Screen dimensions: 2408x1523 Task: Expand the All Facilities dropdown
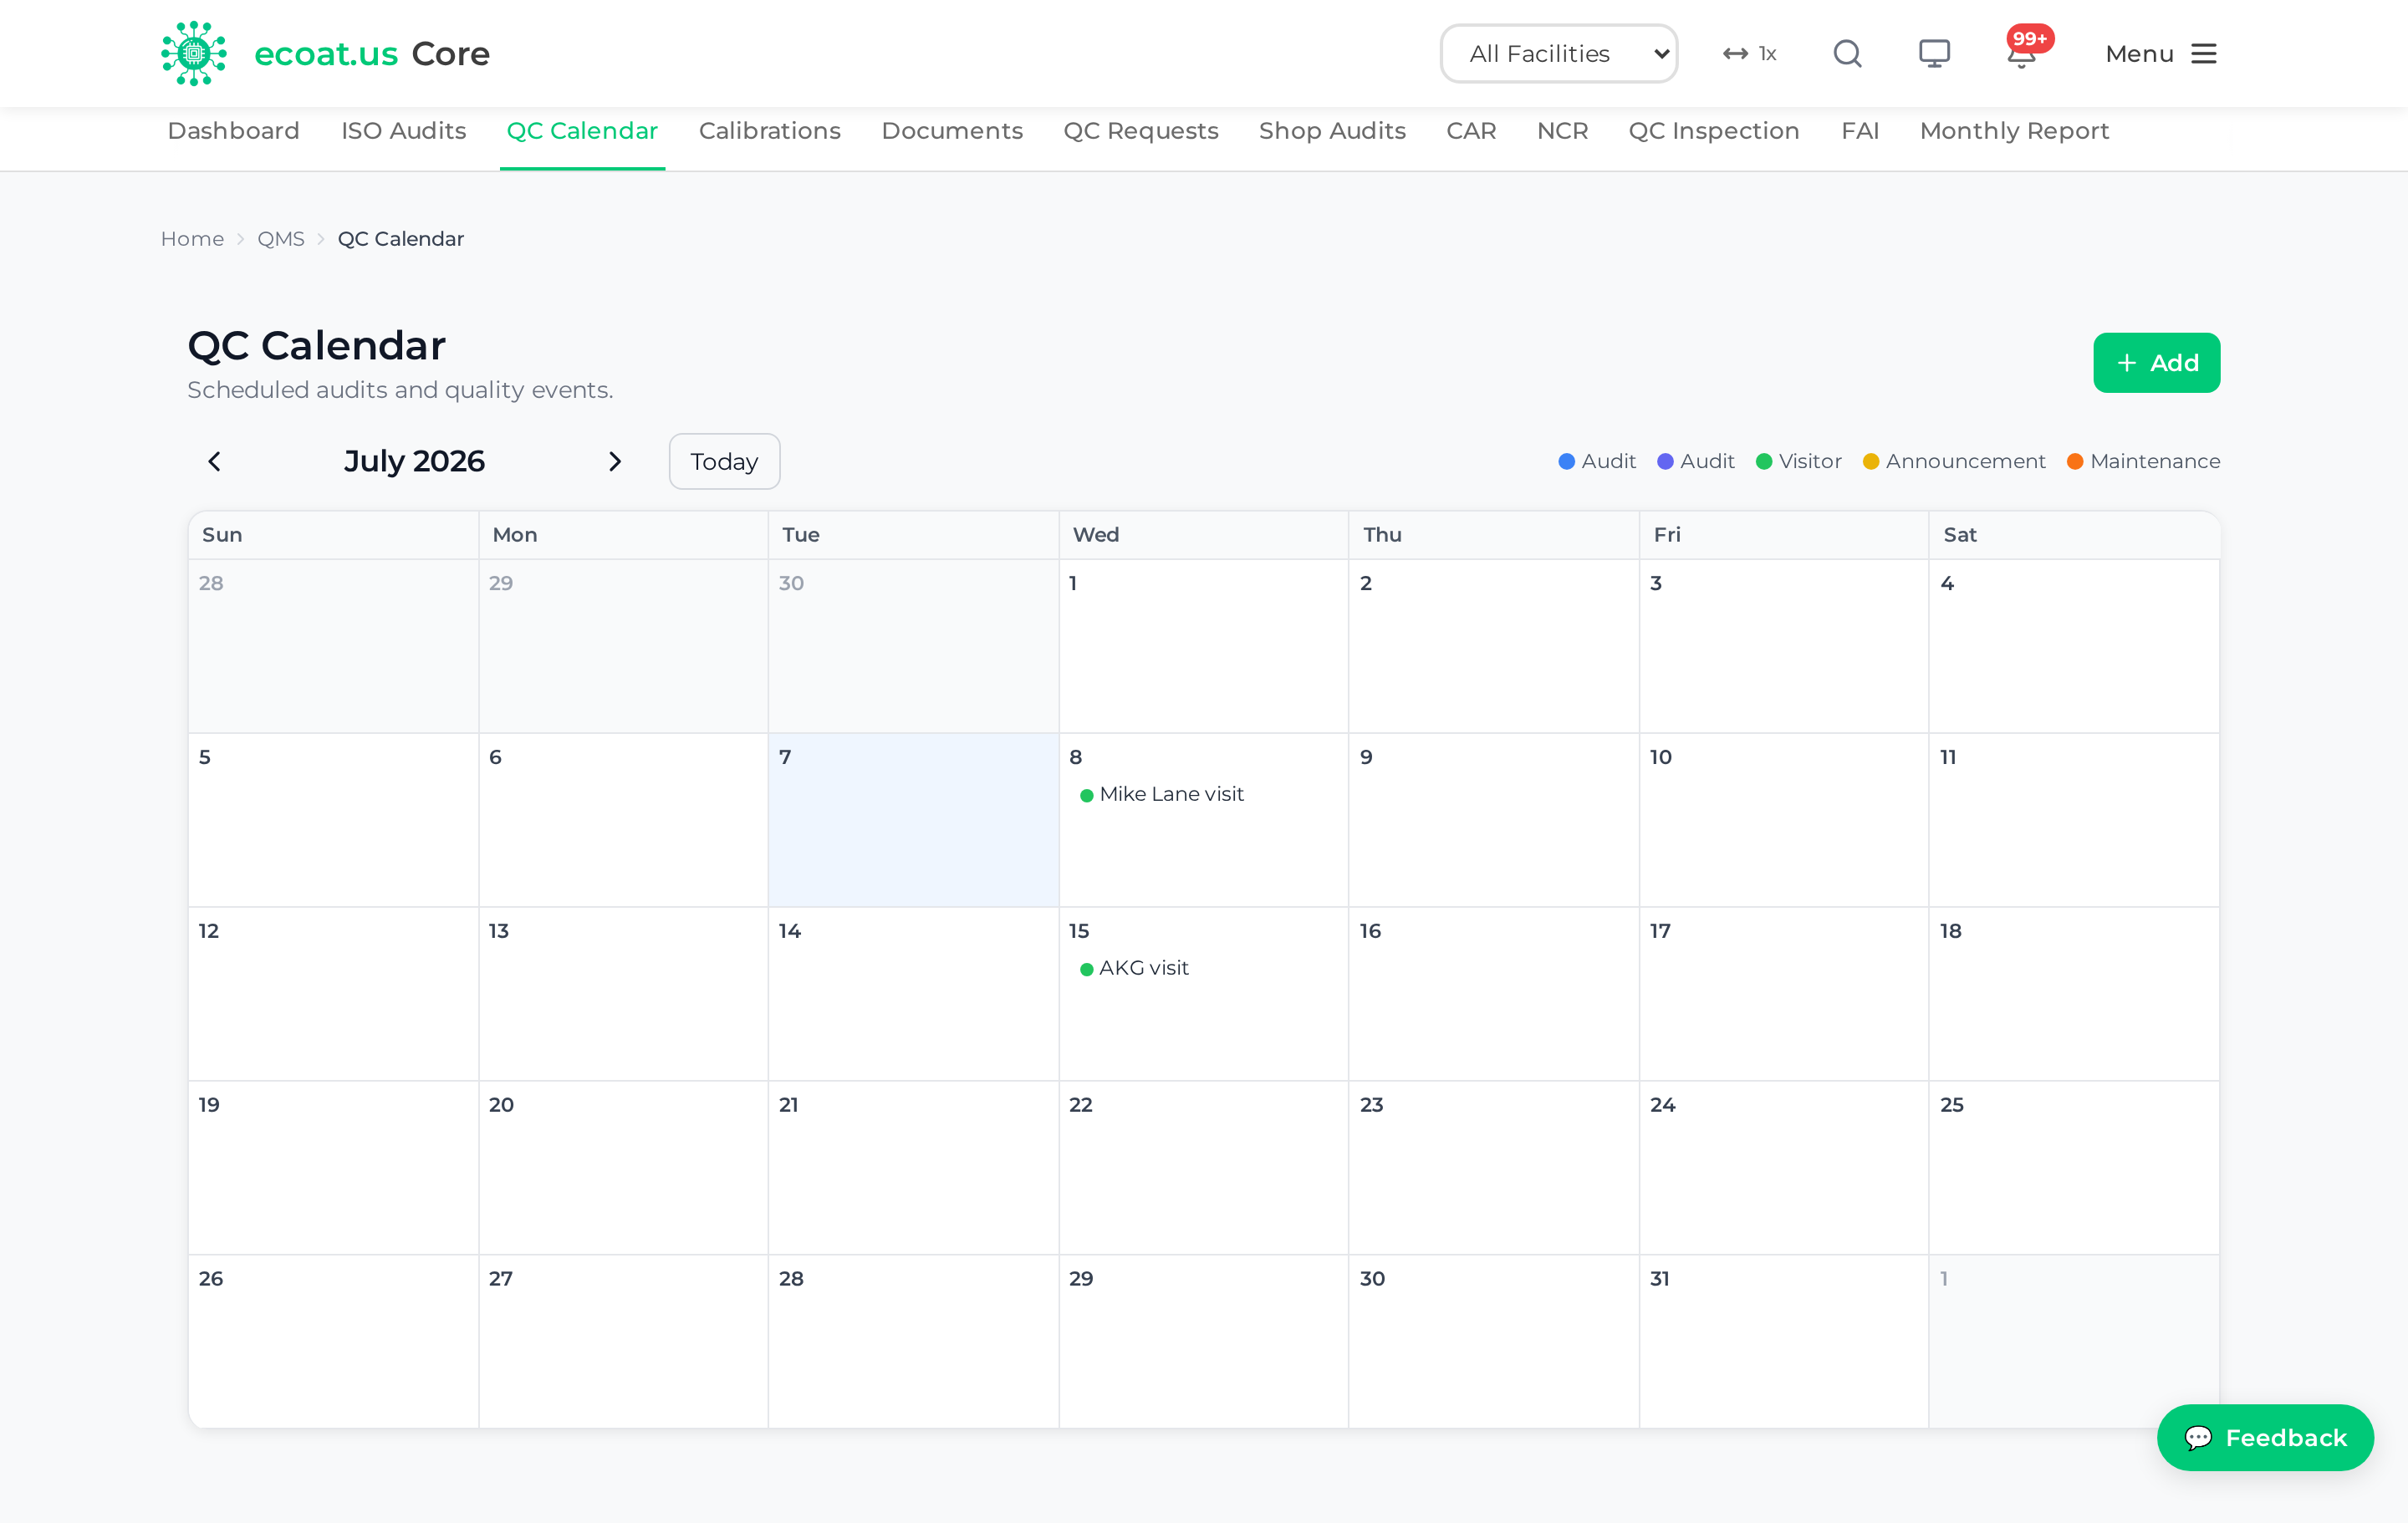[x=1559, y=53]
